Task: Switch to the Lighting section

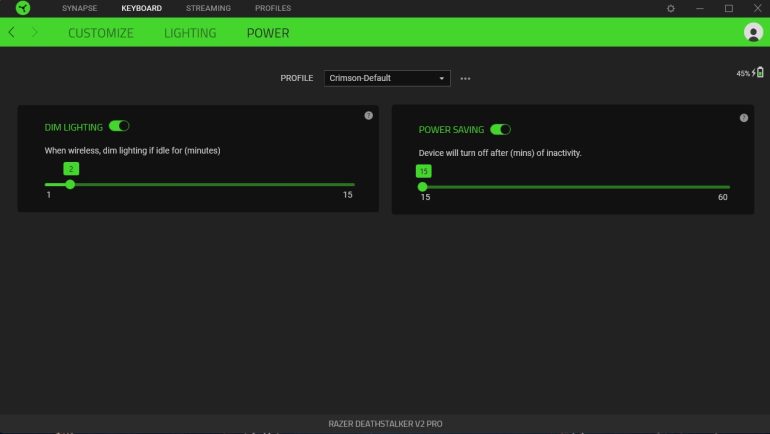Action: coord(190,33)
